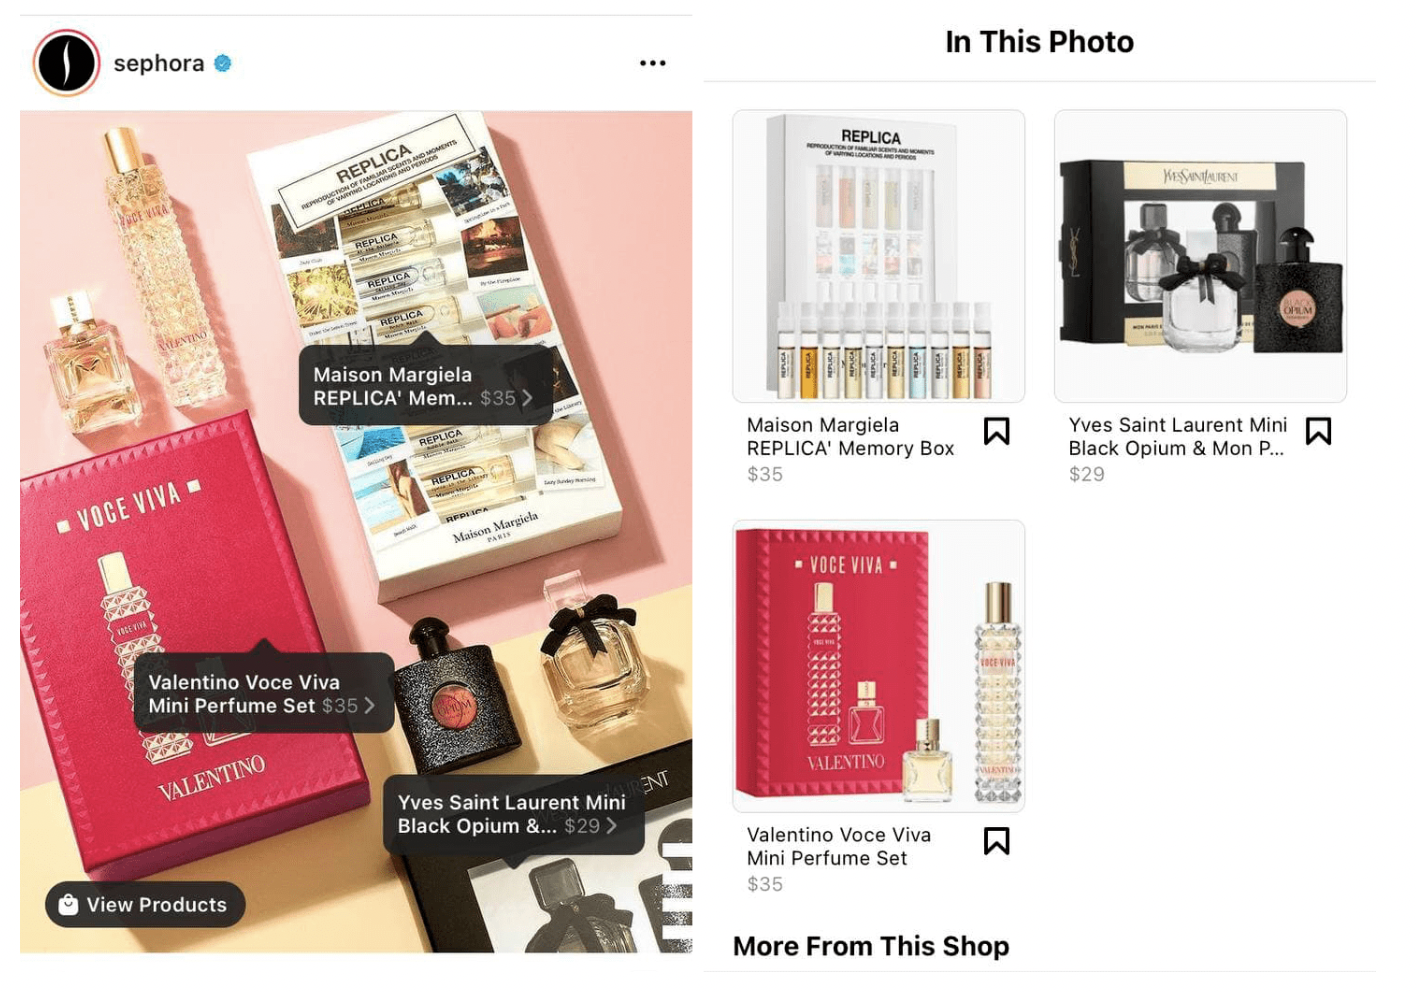
Task: Click the Maison Margiela REPLICA' Memory Box title
Action: coord(850,437)
